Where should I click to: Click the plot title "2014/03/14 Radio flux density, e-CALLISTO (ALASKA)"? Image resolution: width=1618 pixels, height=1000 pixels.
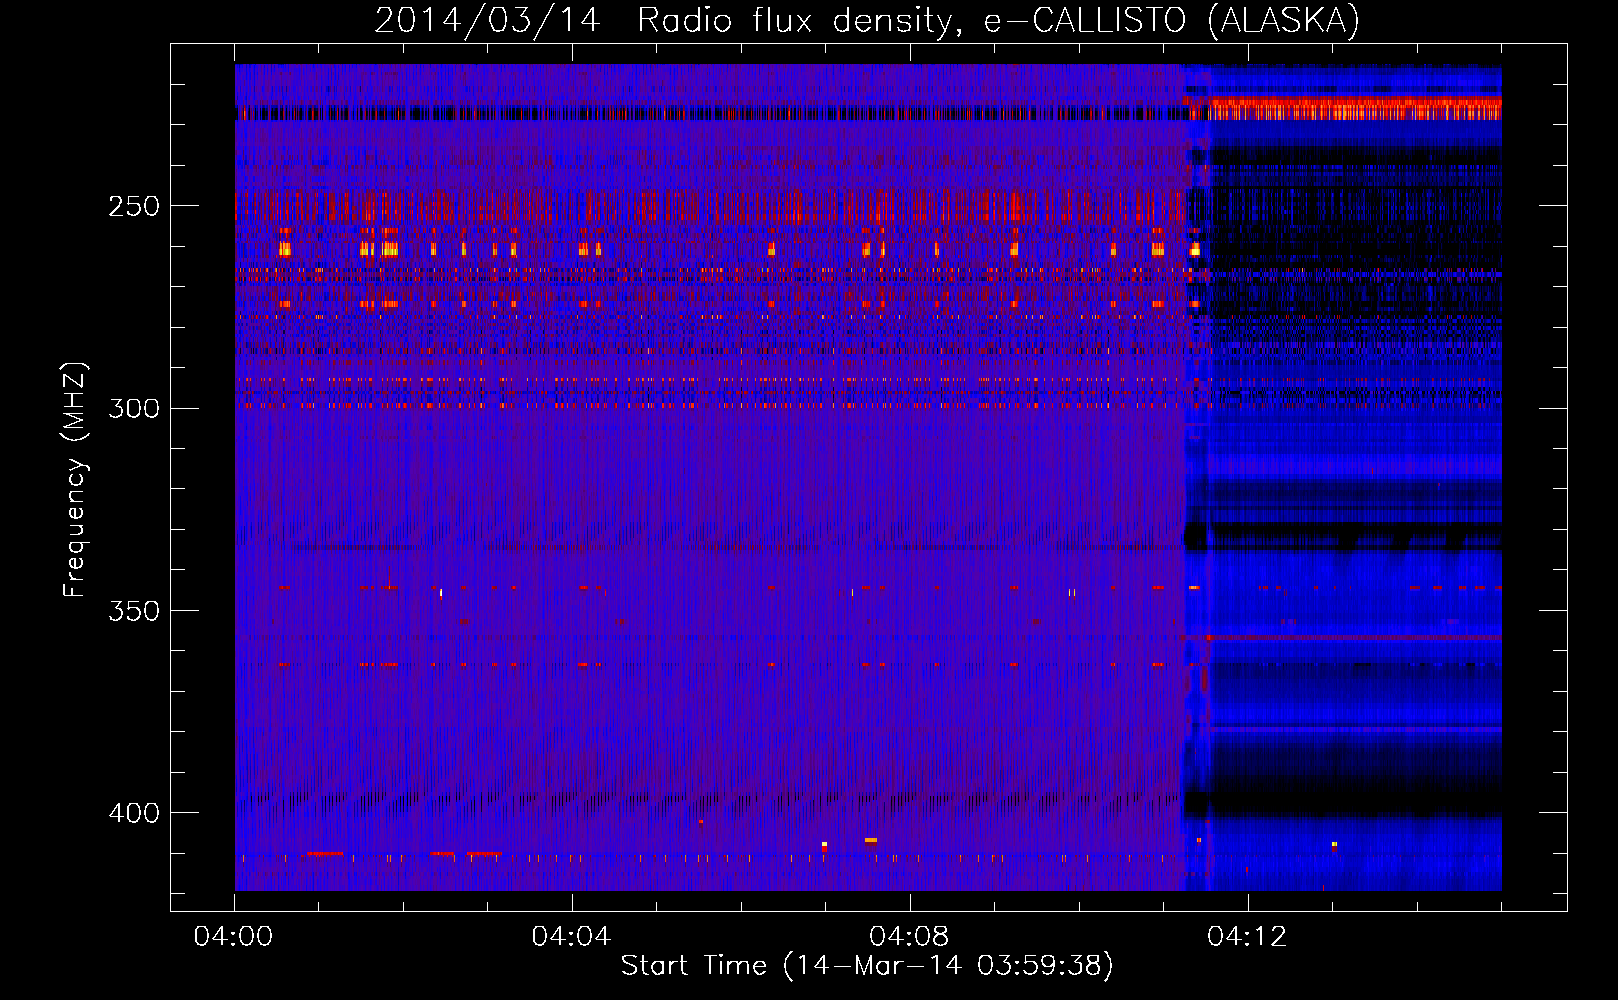tap(867, 21)
